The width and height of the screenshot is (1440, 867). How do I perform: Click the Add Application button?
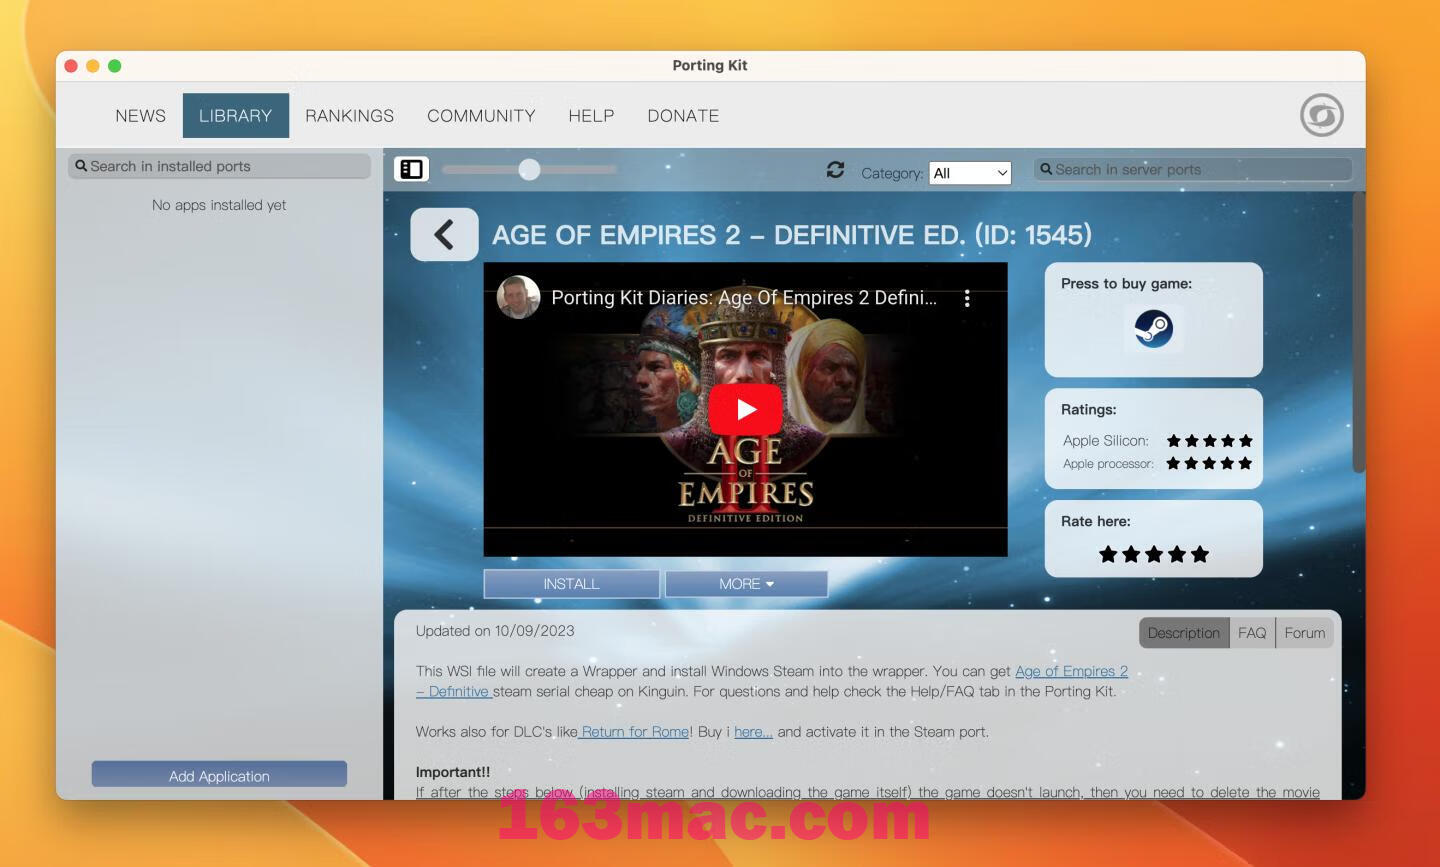pos(219,775)
